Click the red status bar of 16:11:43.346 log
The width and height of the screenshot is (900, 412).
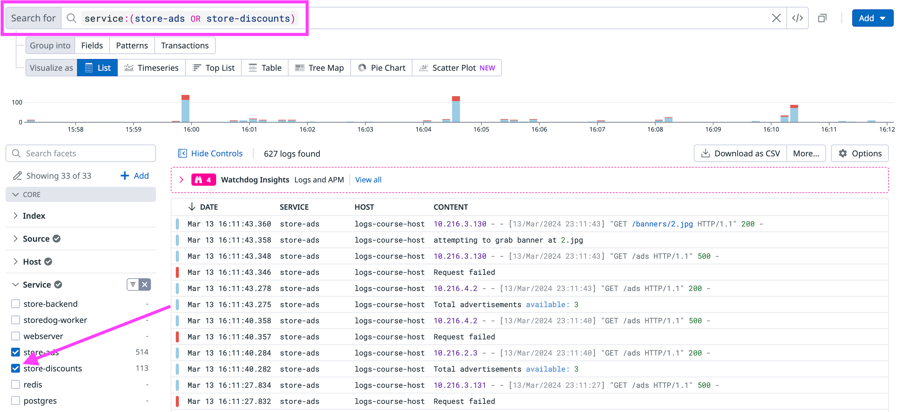(x=178, y=272)
